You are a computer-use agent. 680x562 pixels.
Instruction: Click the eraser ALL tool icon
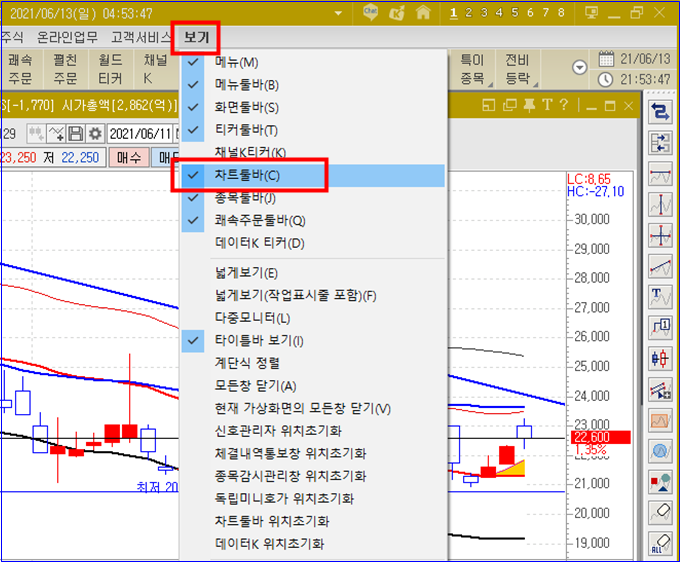coord(660,544)
